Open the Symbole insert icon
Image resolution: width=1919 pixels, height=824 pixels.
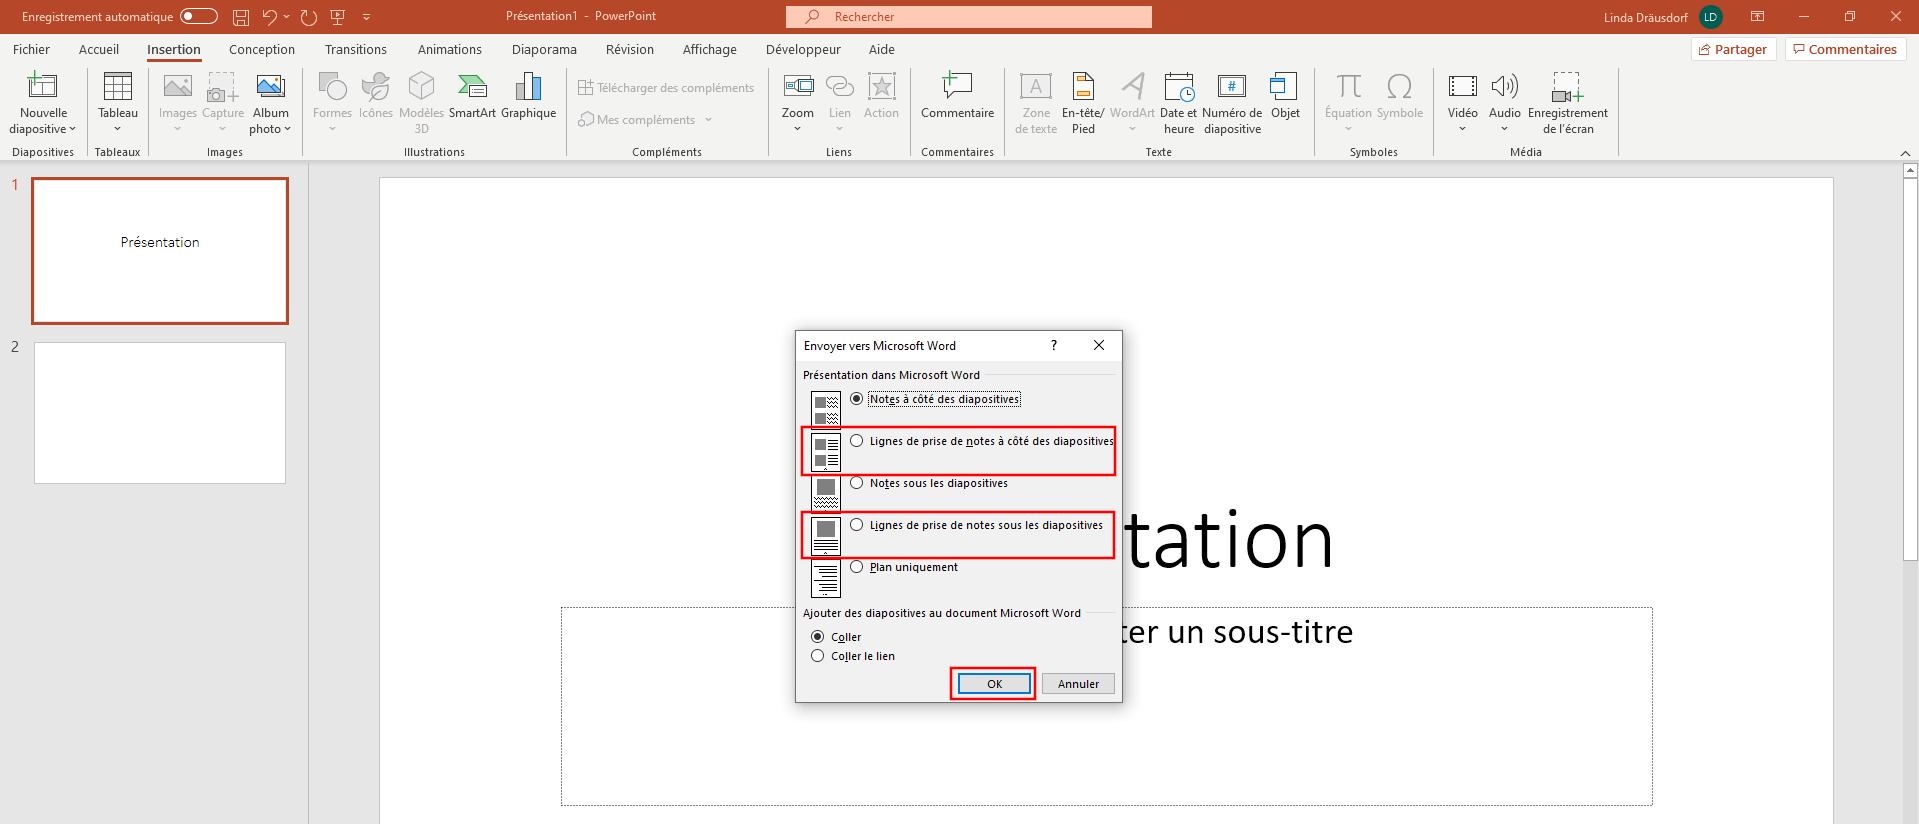tap(1400, 87)
